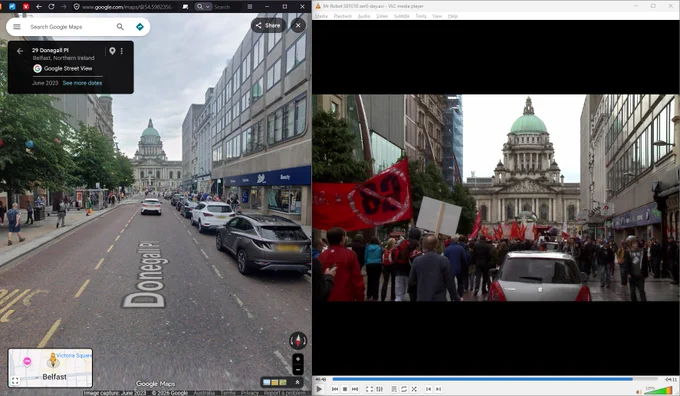Open the VLC Tools menu
The height and width of the screenshot is (396, 680).
click(x=421, y=16)
